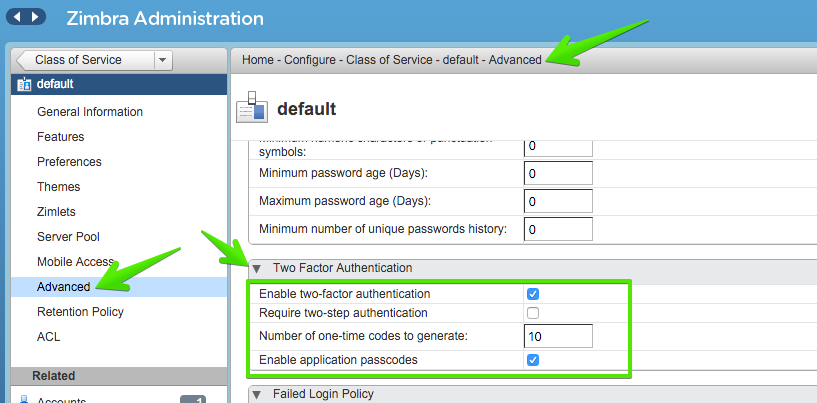This screenshot has width=817, height=403.
Task: Click the punctuation symbols minimum field
Action: click(558, 148)
